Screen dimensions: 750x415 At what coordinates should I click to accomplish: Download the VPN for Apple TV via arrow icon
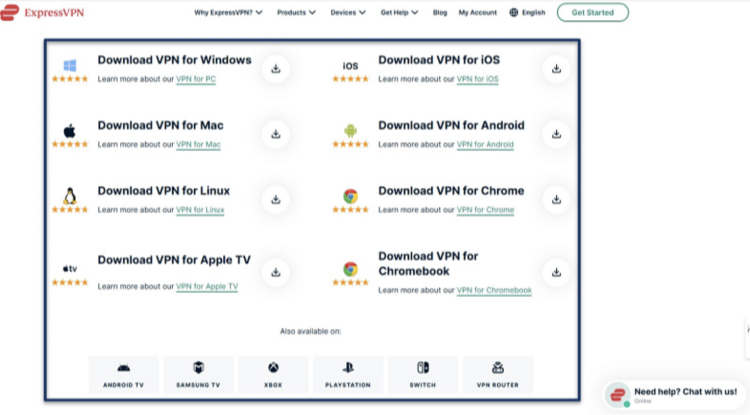click(x=276, y=273)
